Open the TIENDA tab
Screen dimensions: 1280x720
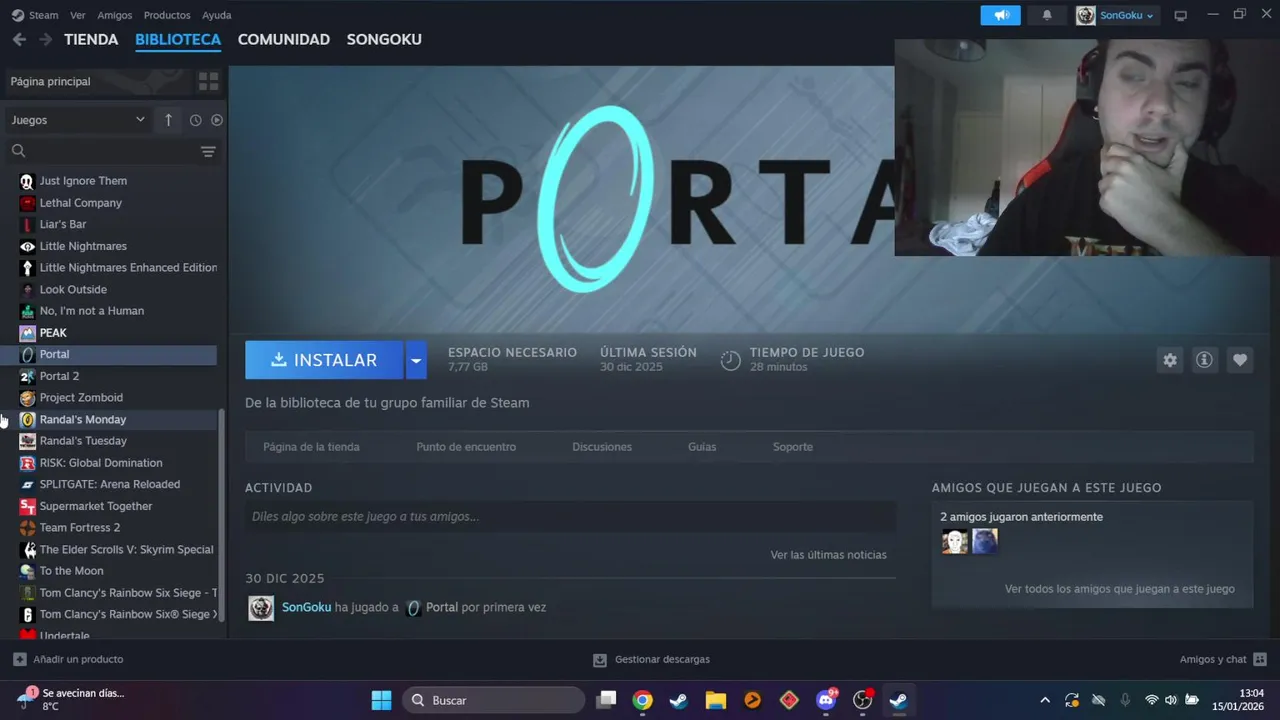click(x=91, y=39)
